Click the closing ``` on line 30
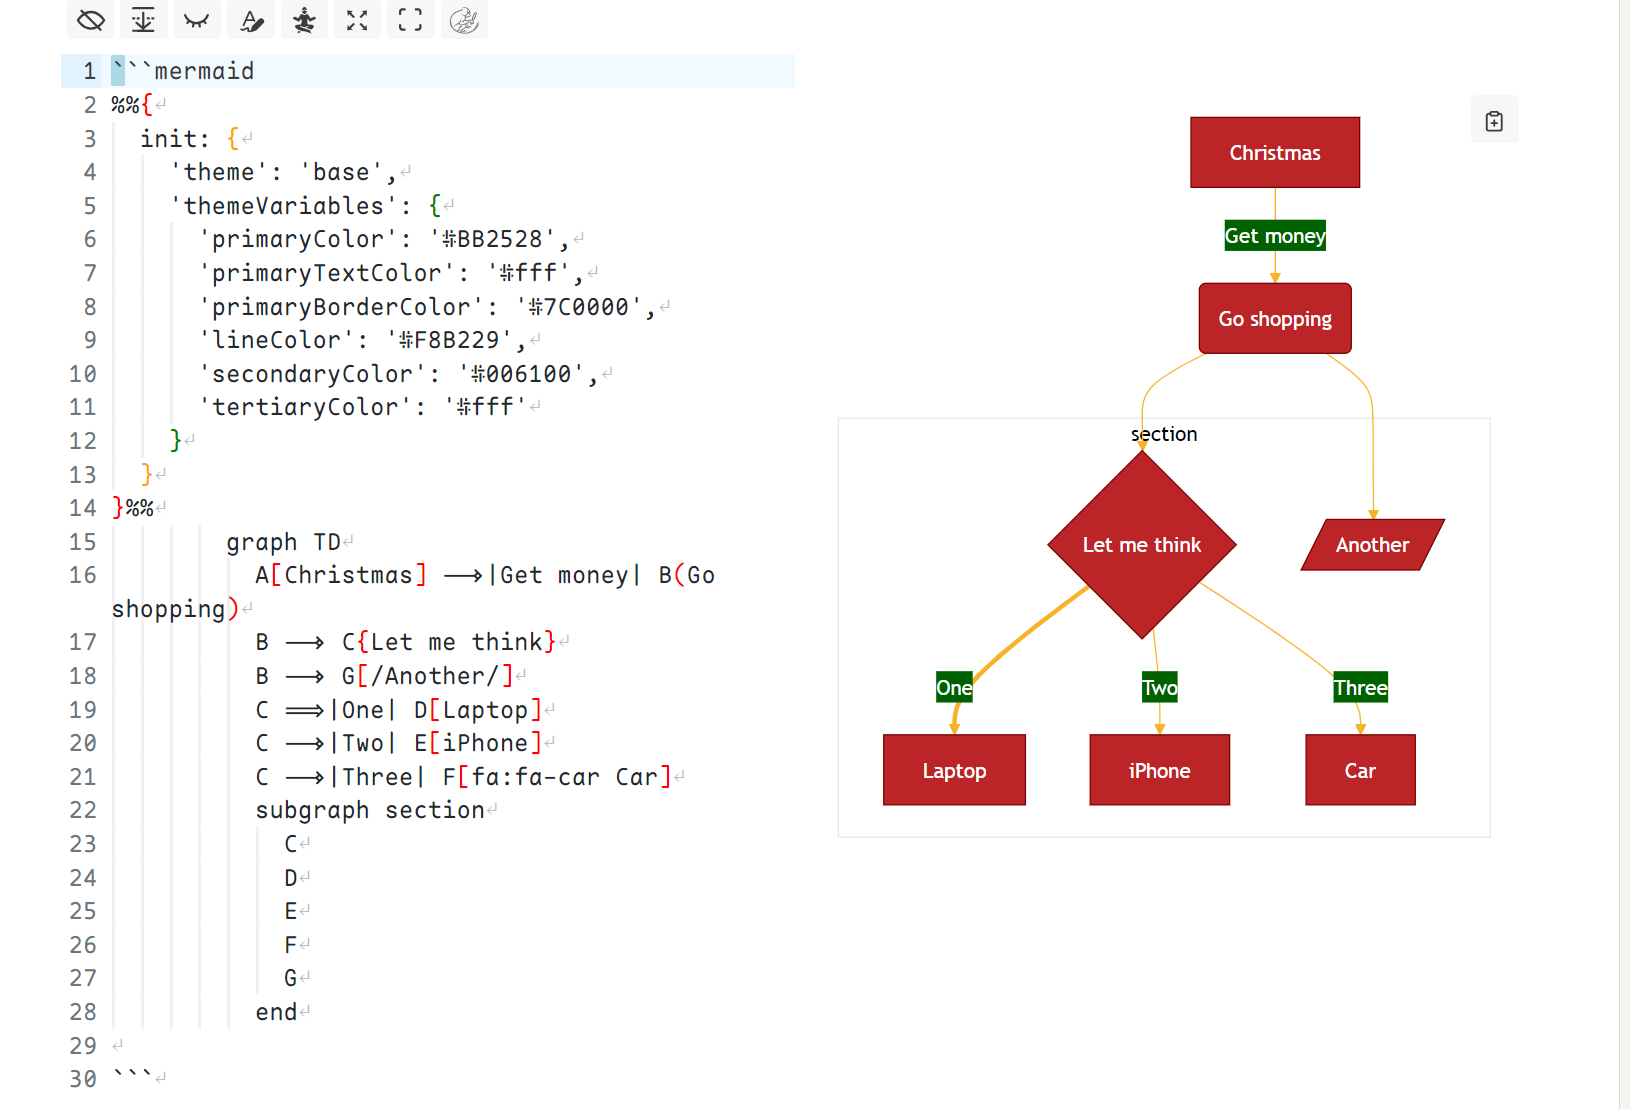Viewport: 1630px width, 1109px height. (x=132, y=1076)
